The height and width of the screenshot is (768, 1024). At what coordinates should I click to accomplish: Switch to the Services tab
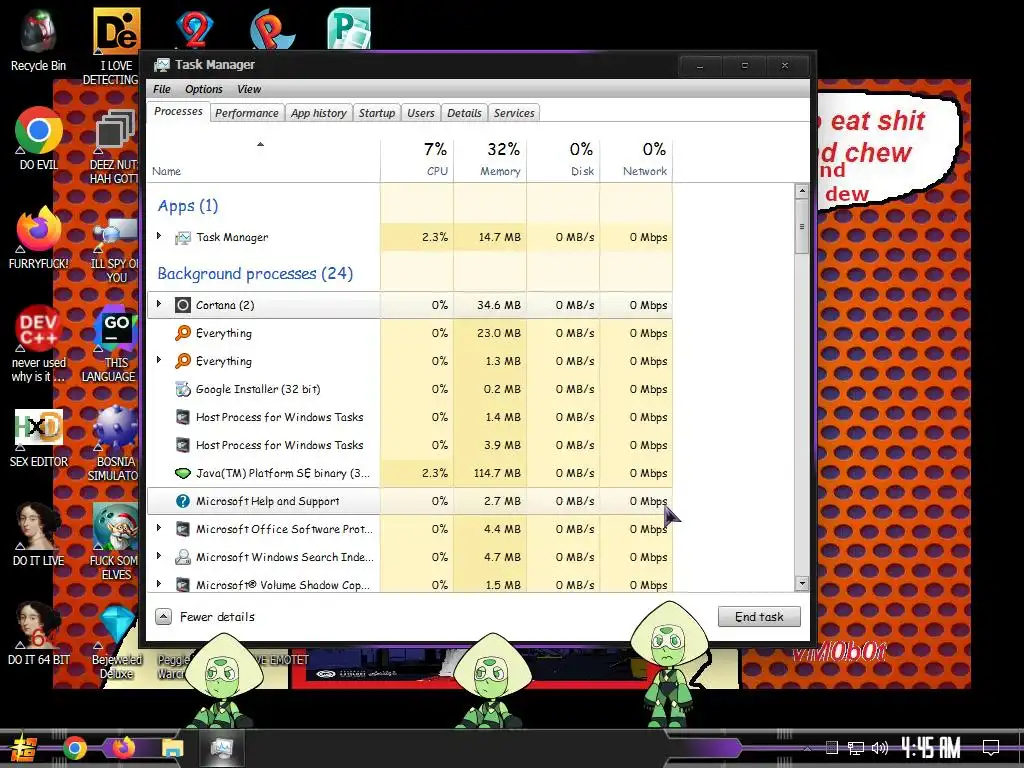(x=514, y=113)
